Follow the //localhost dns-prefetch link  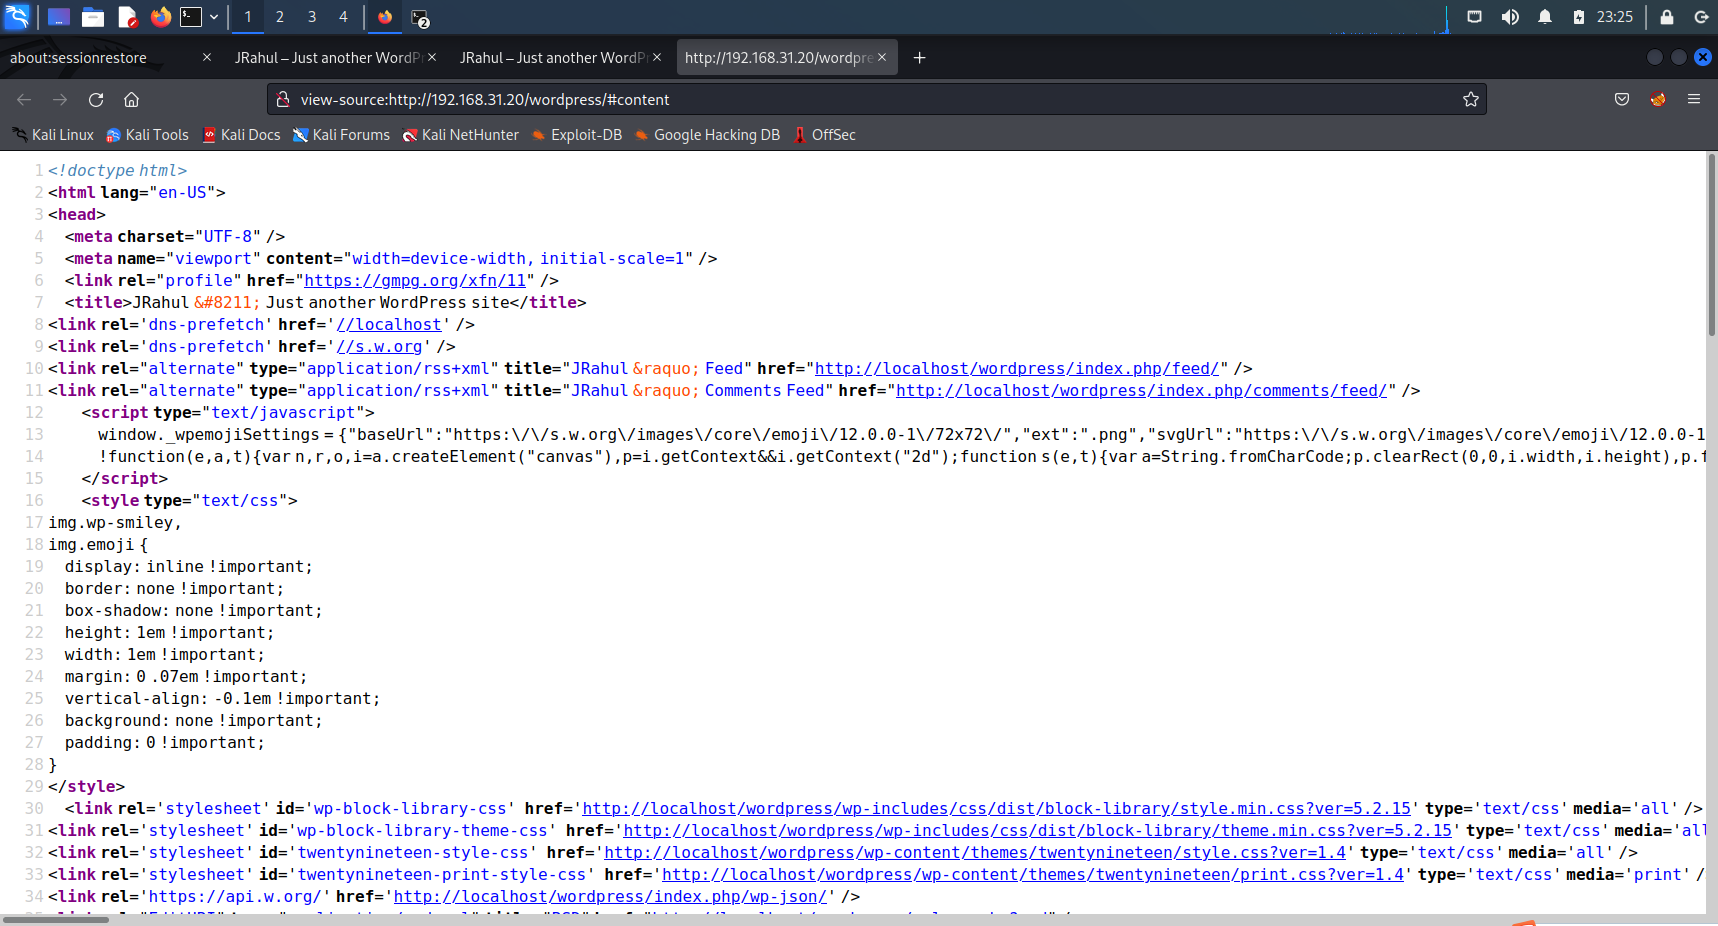[x=389, y=325]
